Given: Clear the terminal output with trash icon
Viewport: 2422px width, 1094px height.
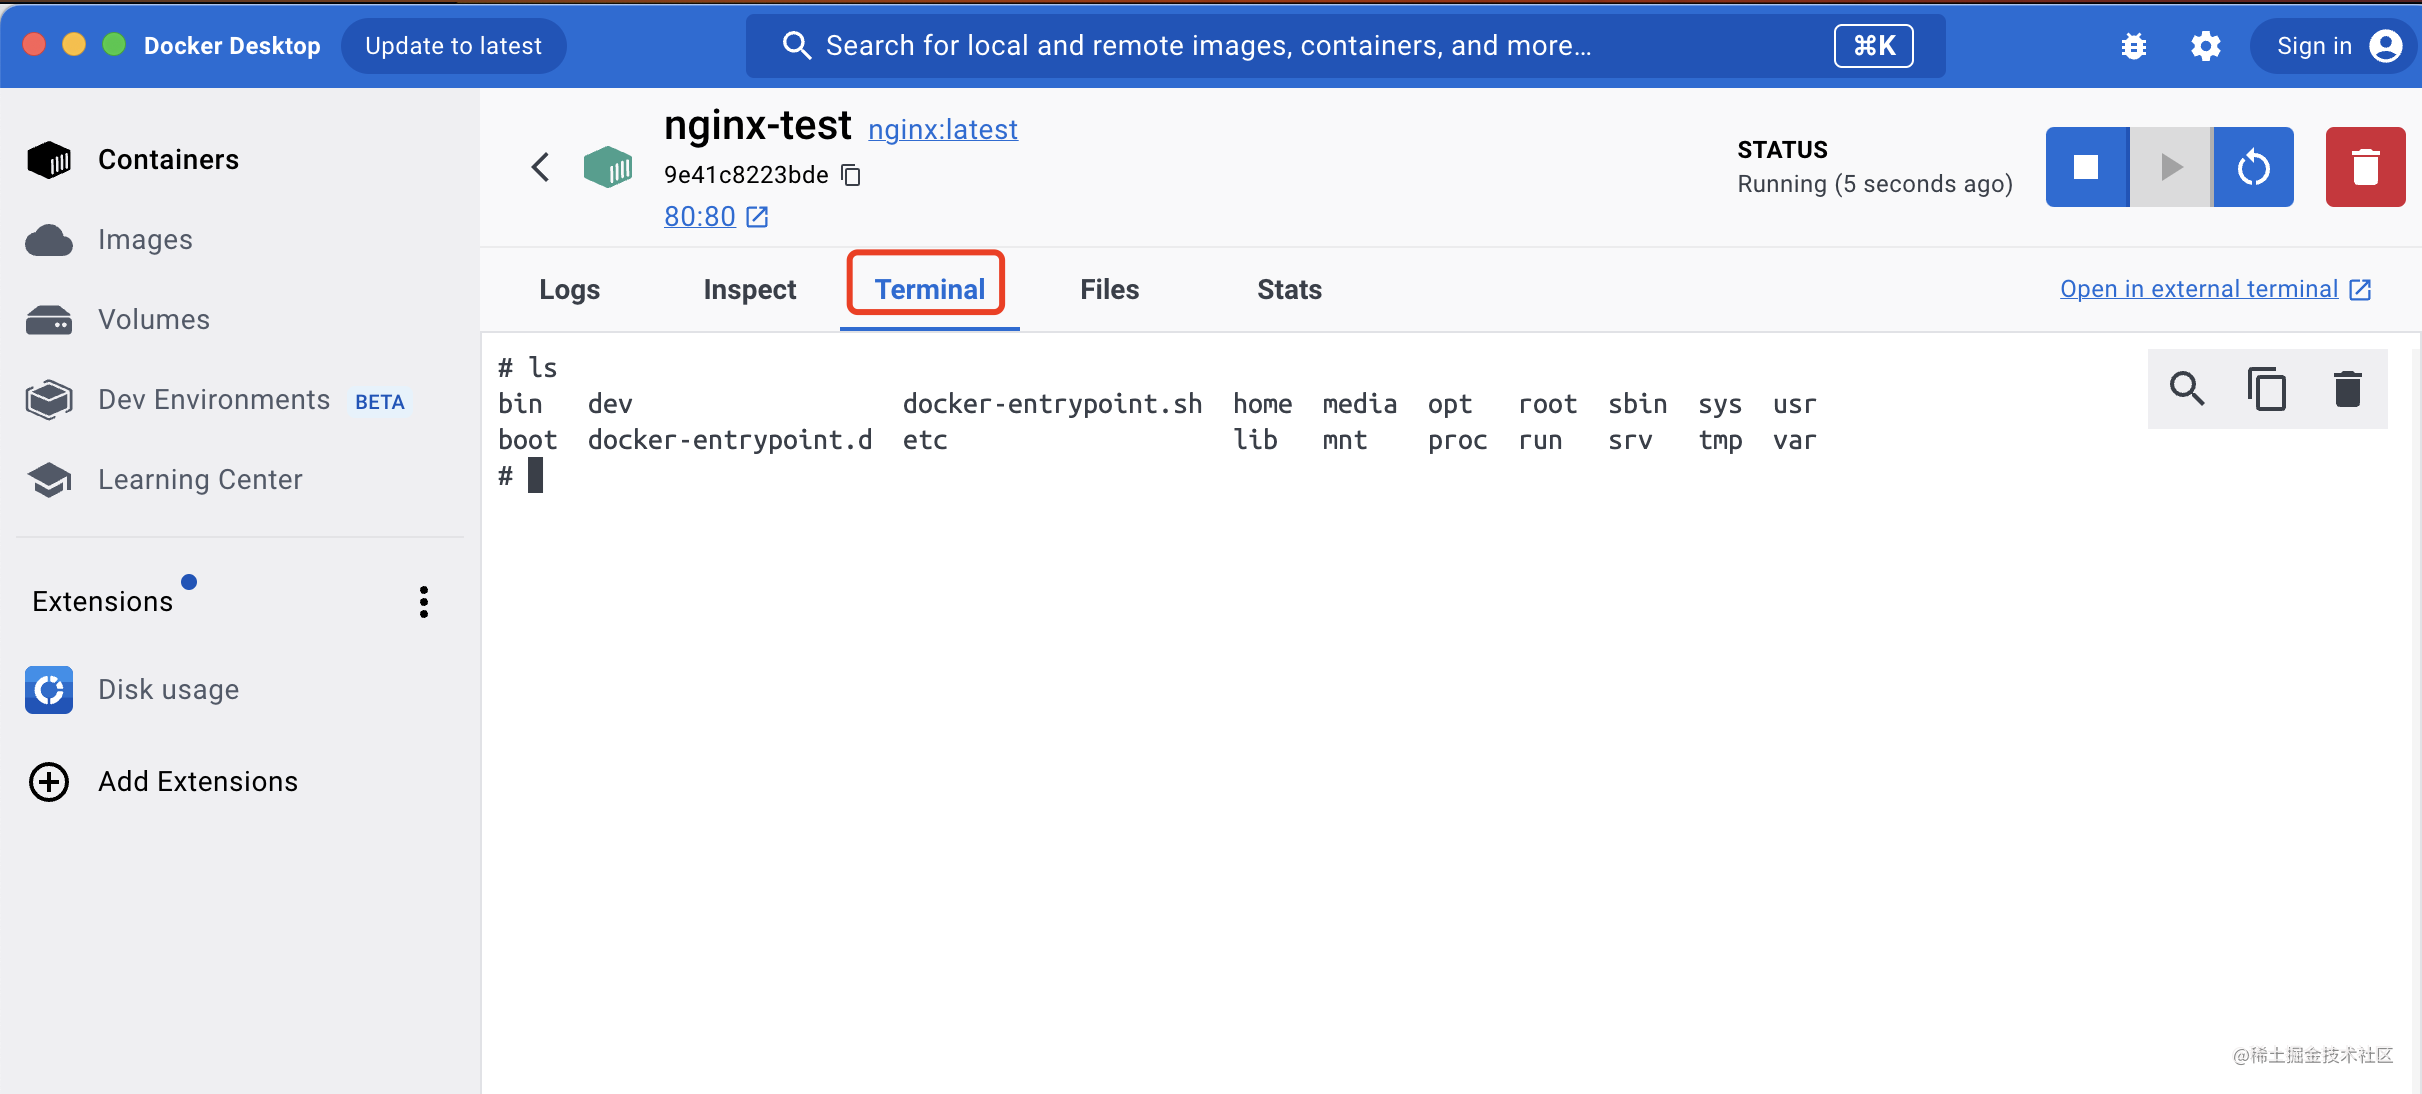Looking at the screenshot, I should (2348, 389).
